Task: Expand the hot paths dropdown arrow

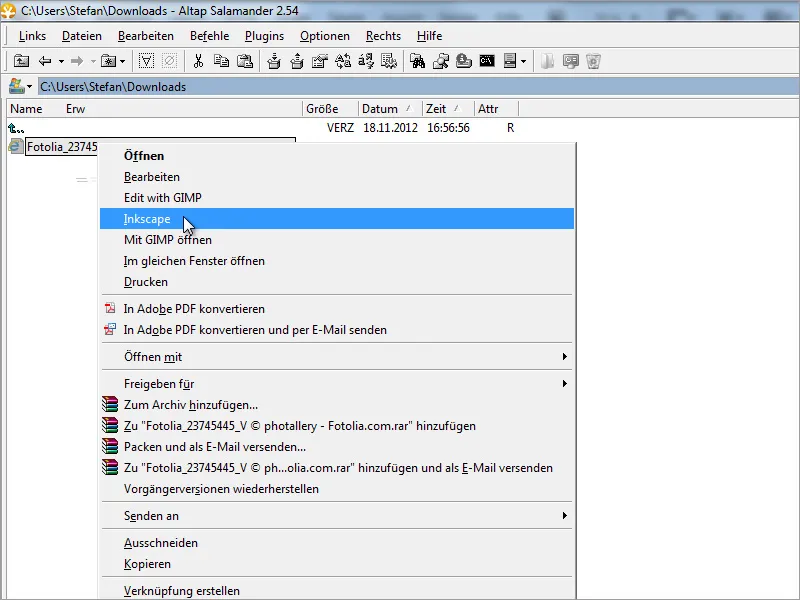Action: (x=123, y=62)
